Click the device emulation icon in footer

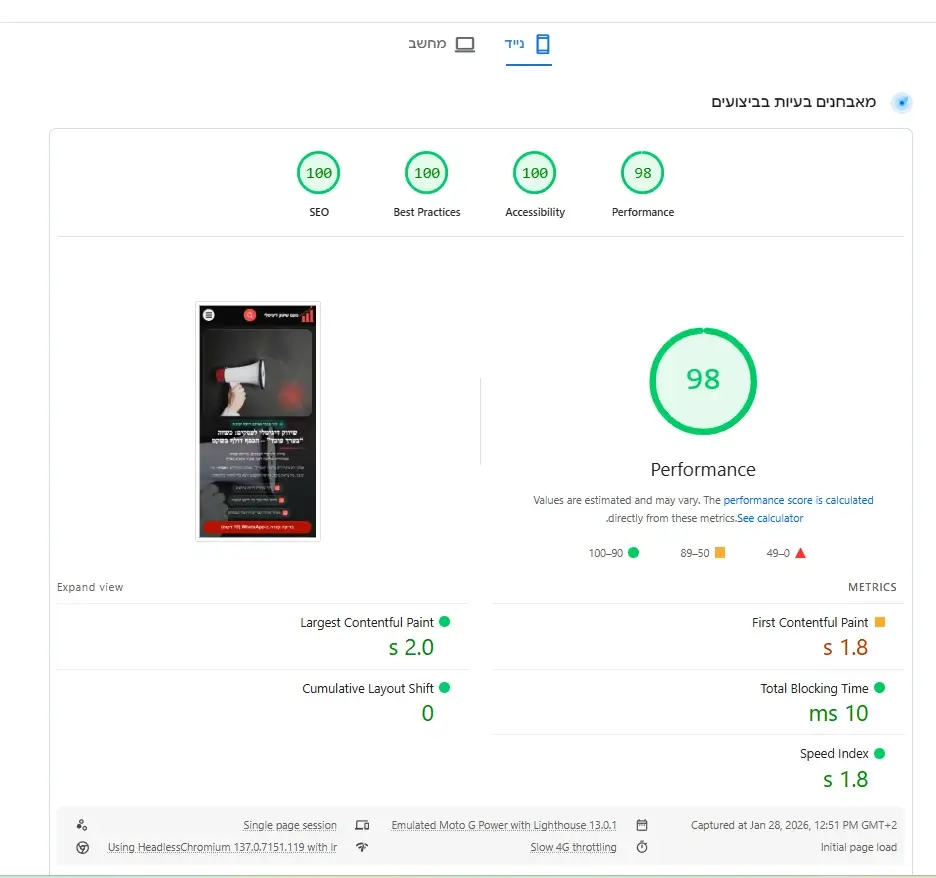[x=362, y=825]
